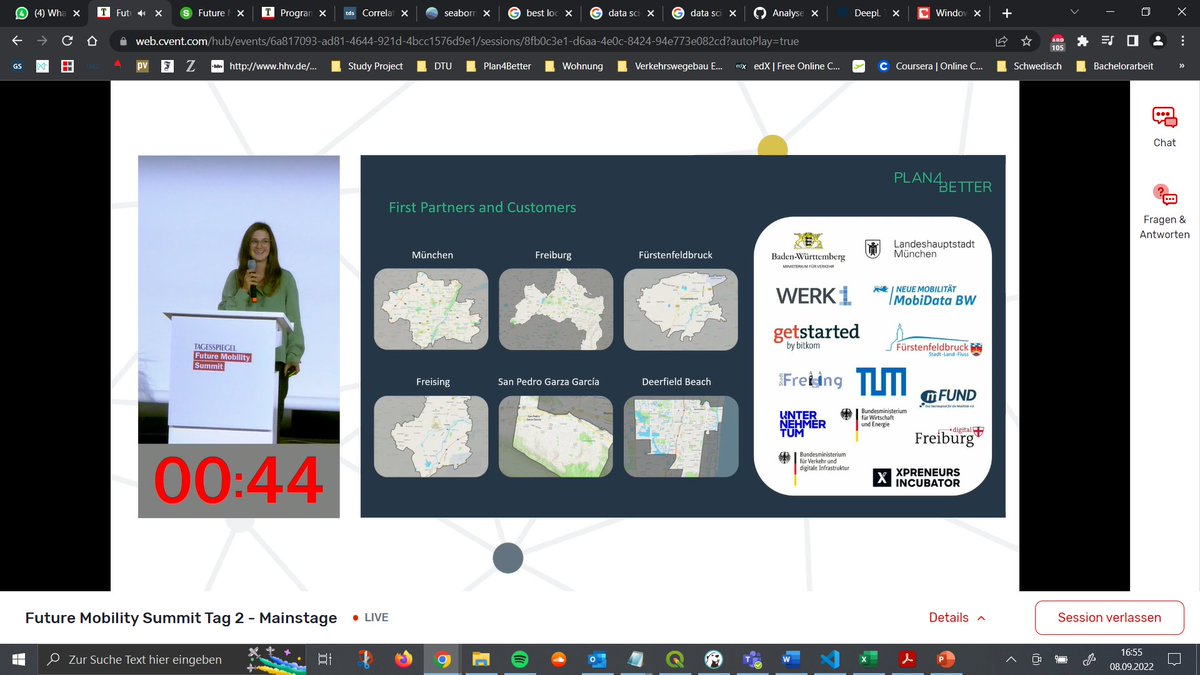Image resolution: width=1200 pixels, height=675 pixels.
Task: Open Fragen & Antworten panel
Action: click(1164, 194)
